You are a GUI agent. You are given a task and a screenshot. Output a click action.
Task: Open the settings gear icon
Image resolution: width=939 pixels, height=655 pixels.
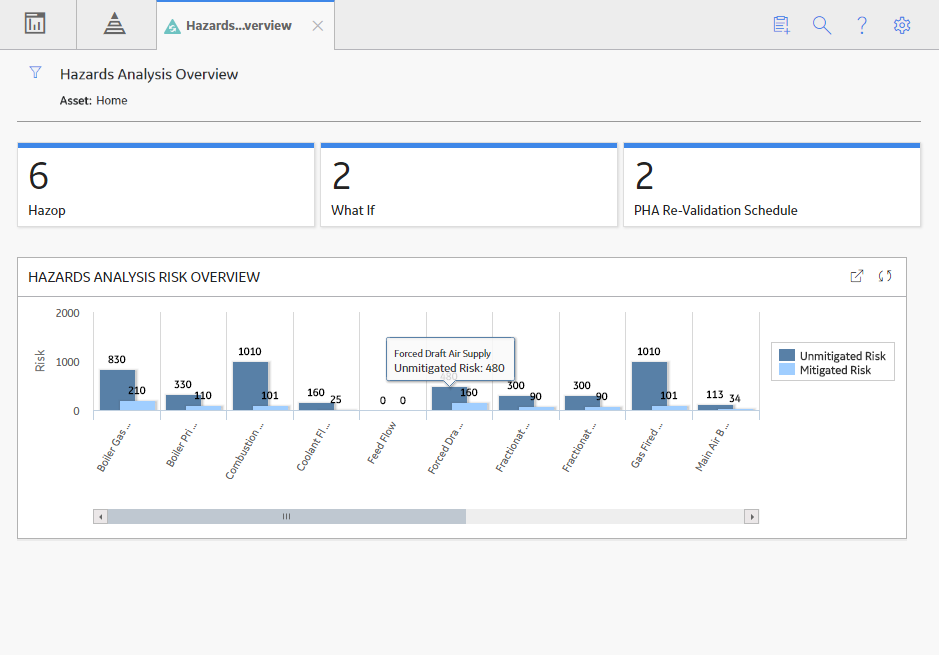(902, 25)
